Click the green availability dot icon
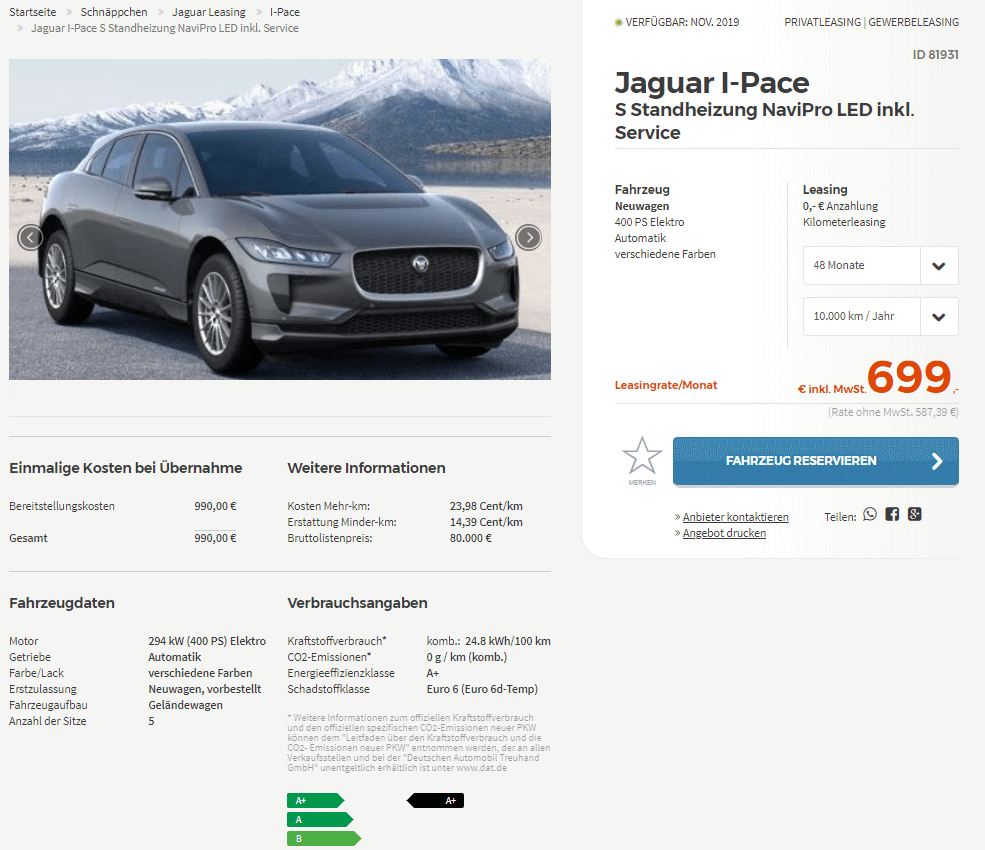The image size is (985, 850). [x=618, y=23]
